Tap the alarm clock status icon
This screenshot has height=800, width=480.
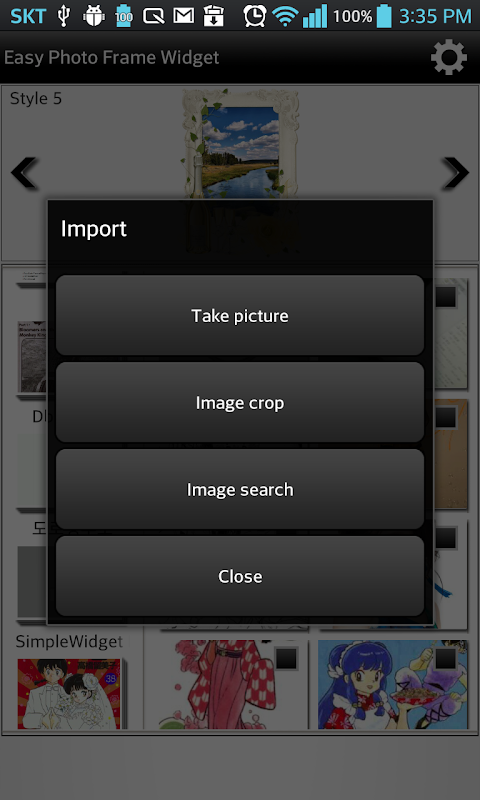click(255, 16)
